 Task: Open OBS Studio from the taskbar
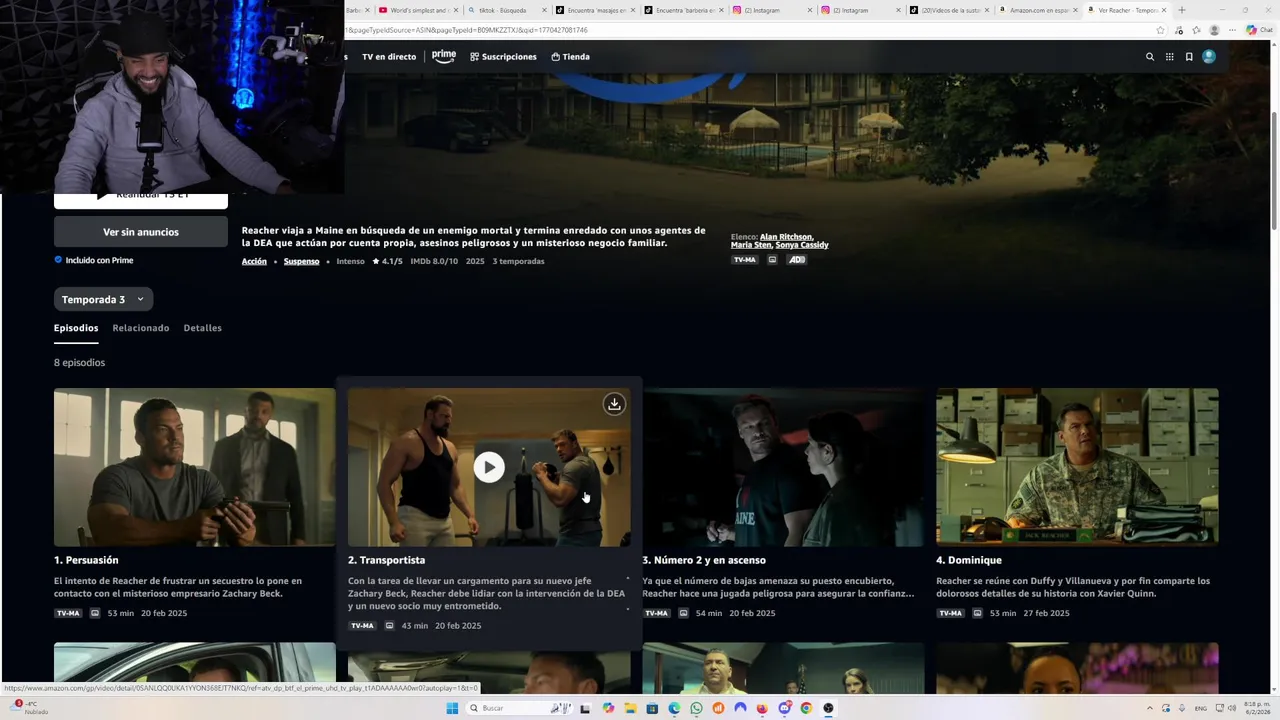tap(828, 708)
